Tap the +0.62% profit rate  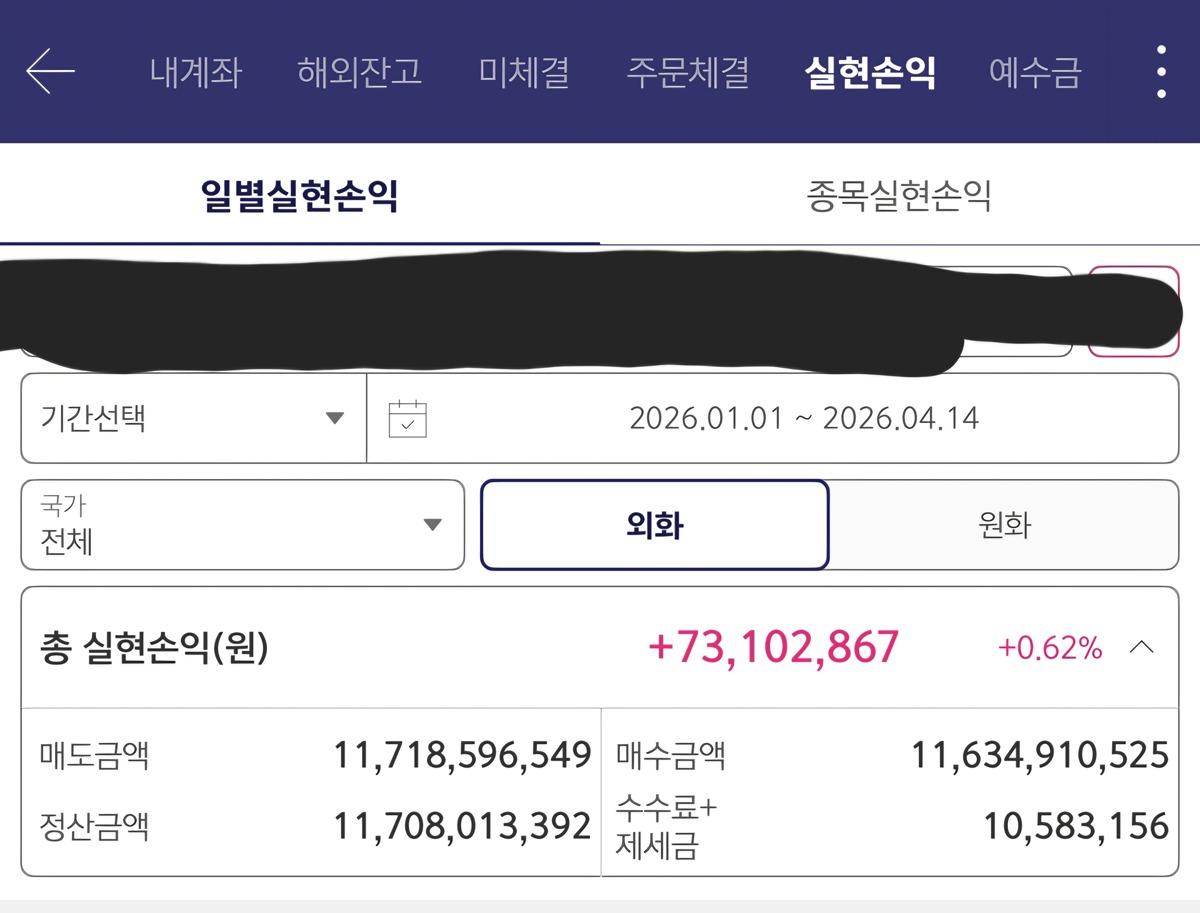pos(1049,648)
